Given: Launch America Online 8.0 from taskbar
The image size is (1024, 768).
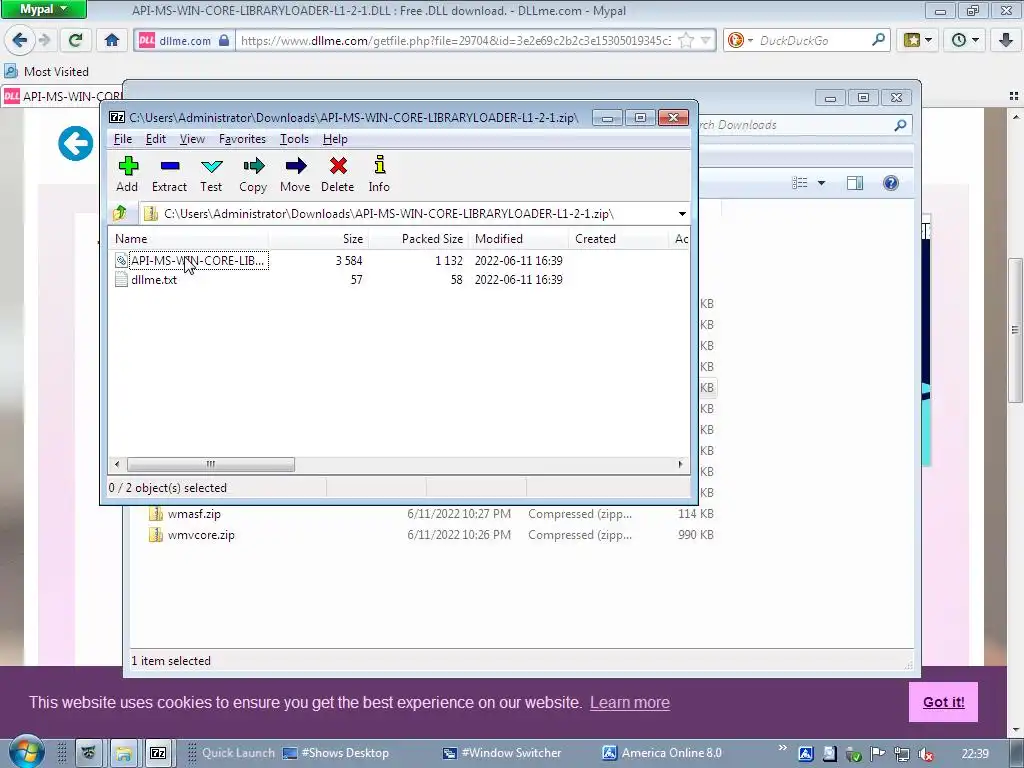Looking at the screenshot, I should click(x=662, y=753).
